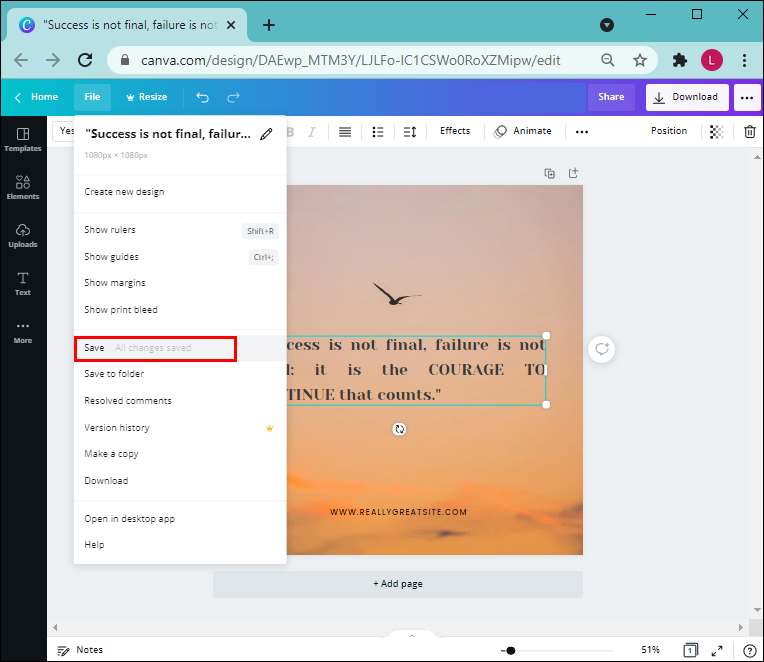Screen dimensions: 764x662
Task: Open Help from File menu
Action: [180, 545]
